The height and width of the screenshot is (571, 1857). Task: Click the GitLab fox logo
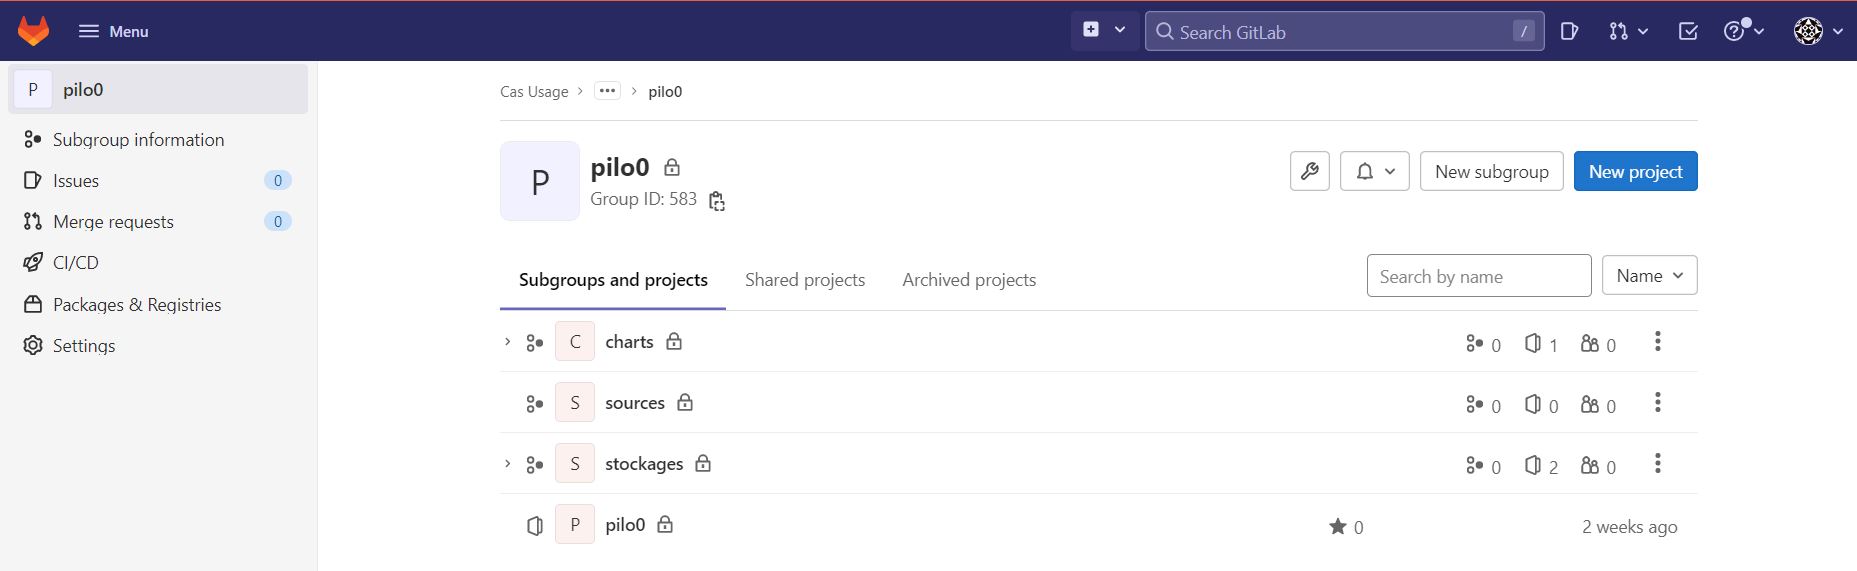tap(33, 31)
